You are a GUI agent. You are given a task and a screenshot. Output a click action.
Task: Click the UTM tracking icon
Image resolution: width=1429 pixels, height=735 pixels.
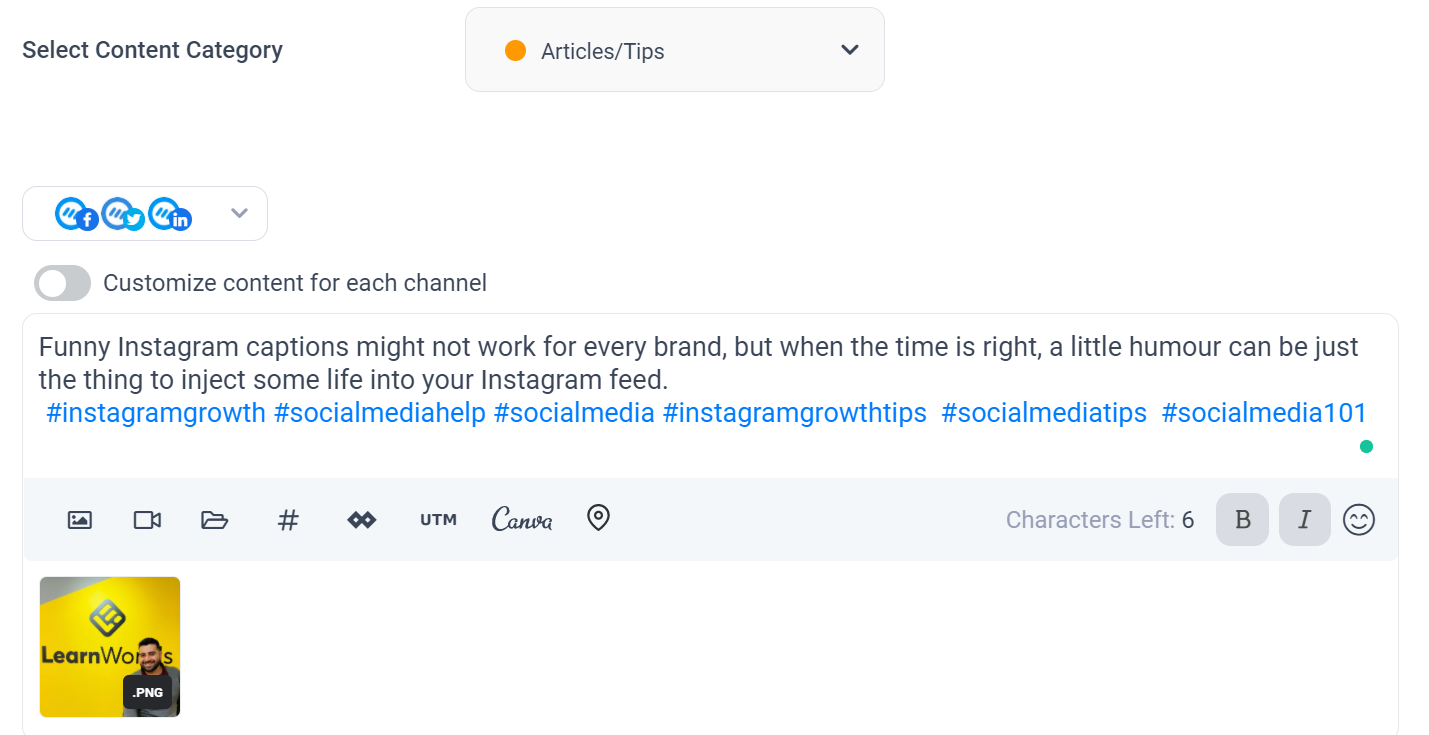click(438, 519)
